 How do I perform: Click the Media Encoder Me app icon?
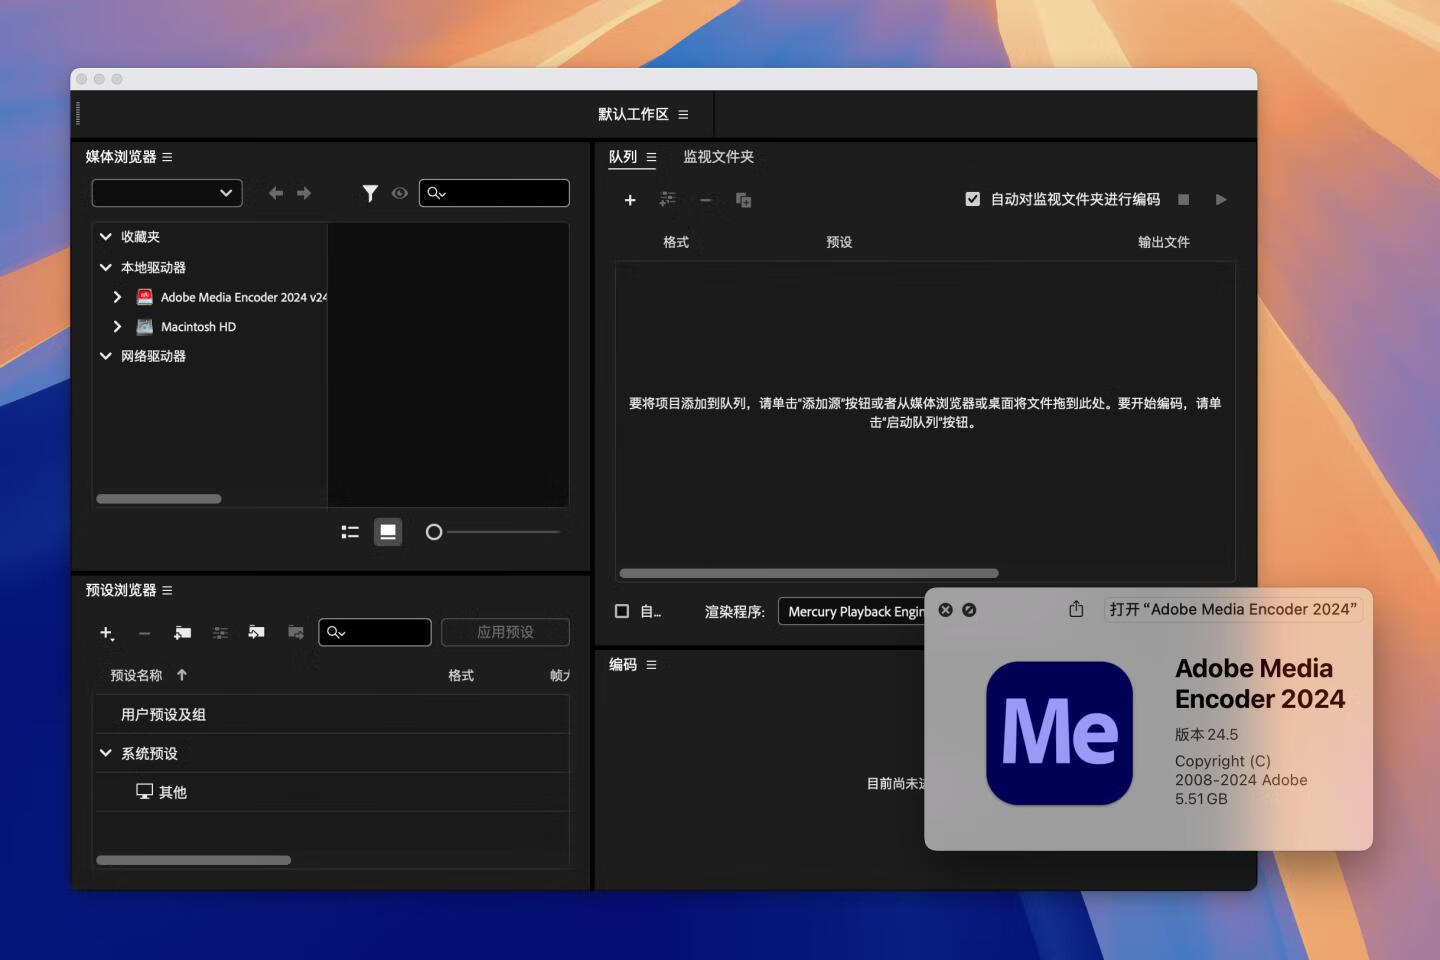[1059, 733]
